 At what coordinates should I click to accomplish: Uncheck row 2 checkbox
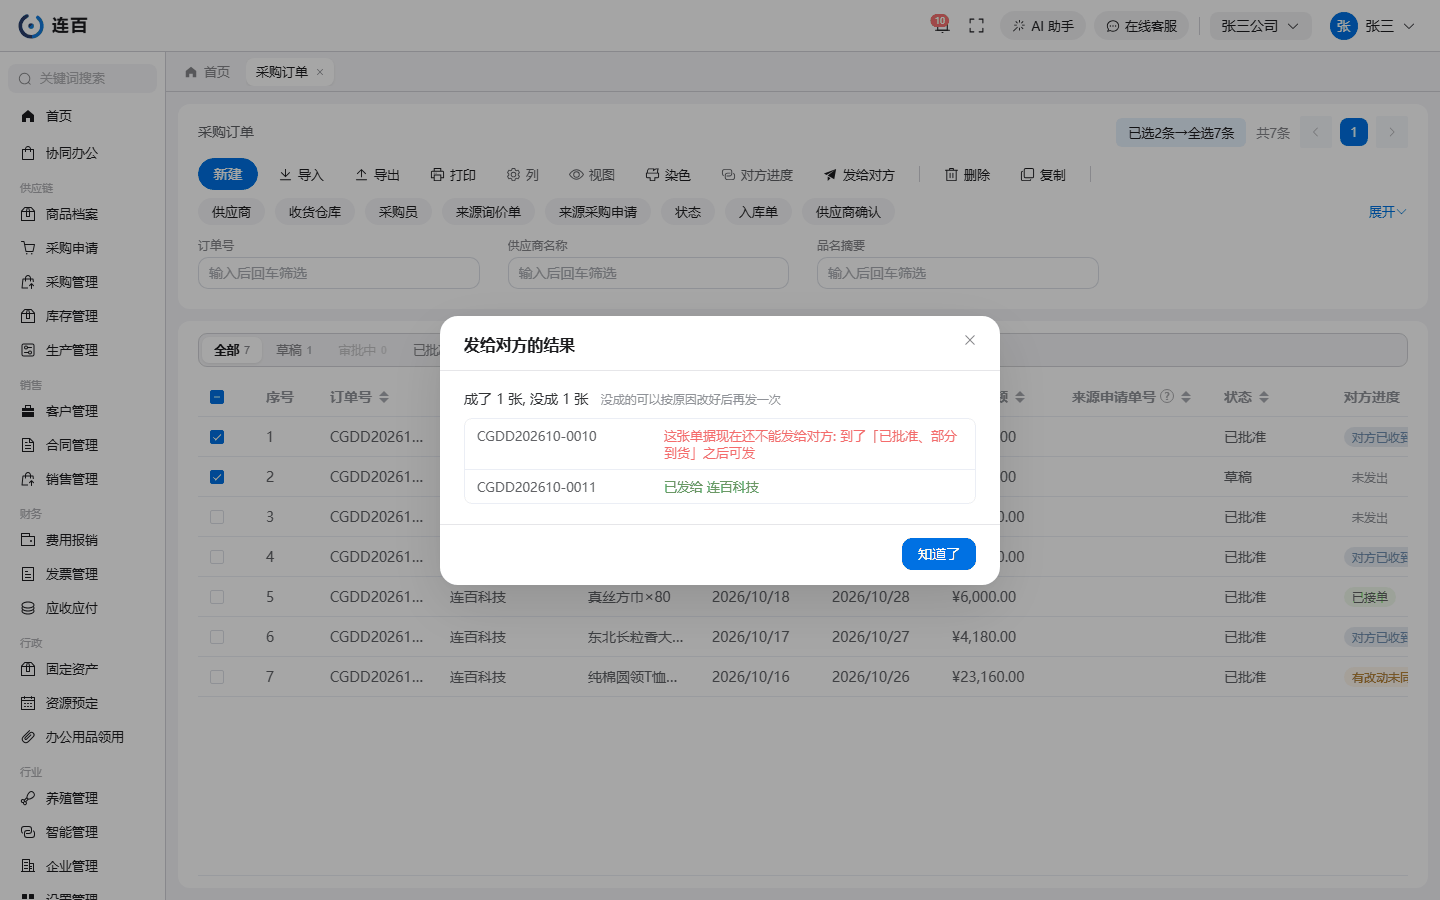tap(217, 477)
